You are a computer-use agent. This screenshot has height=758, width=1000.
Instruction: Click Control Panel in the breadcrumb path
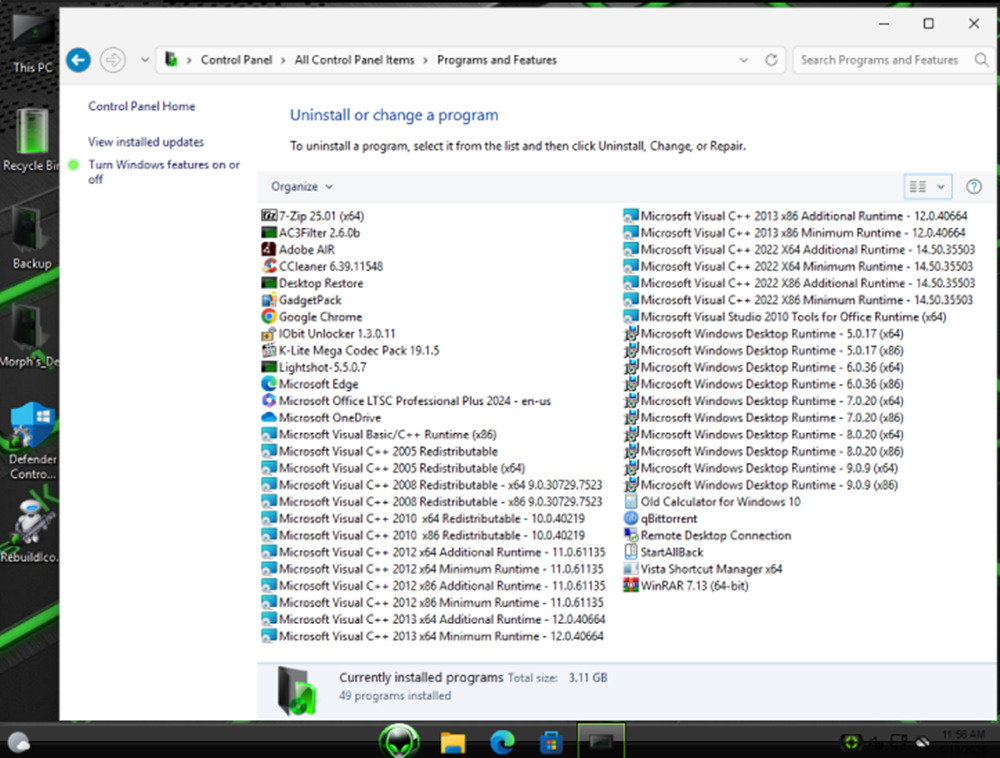tap(236, 60)
